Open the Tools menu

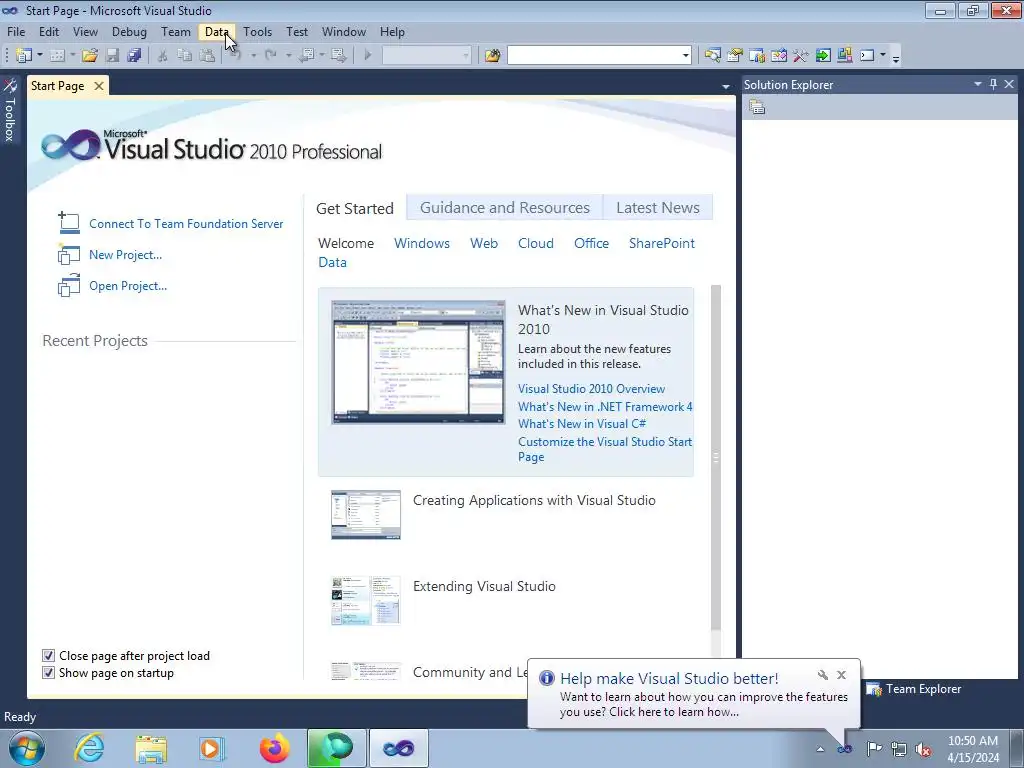(257, 31)
